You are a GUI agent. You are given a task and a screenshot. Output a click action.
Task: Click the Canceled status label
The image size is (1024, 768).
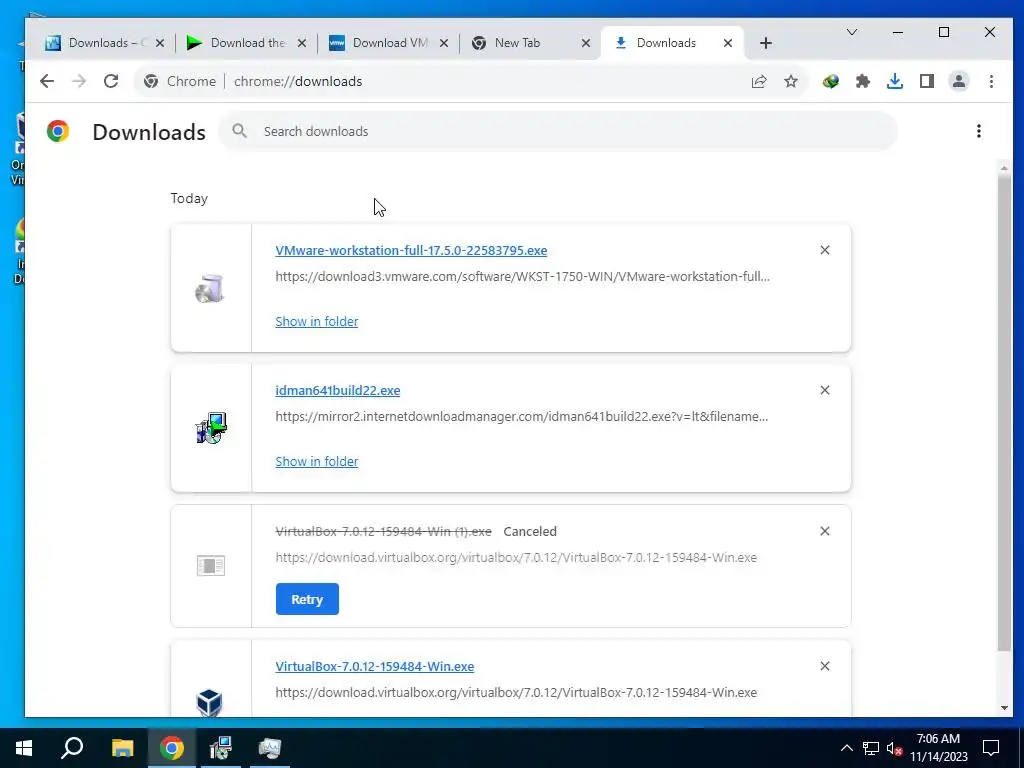coord(530,532)
